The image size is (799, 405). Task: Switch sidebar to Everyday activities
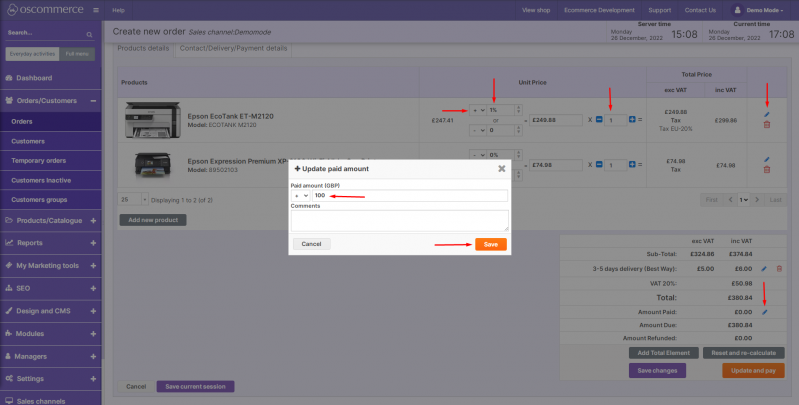[x=31, y=54]
